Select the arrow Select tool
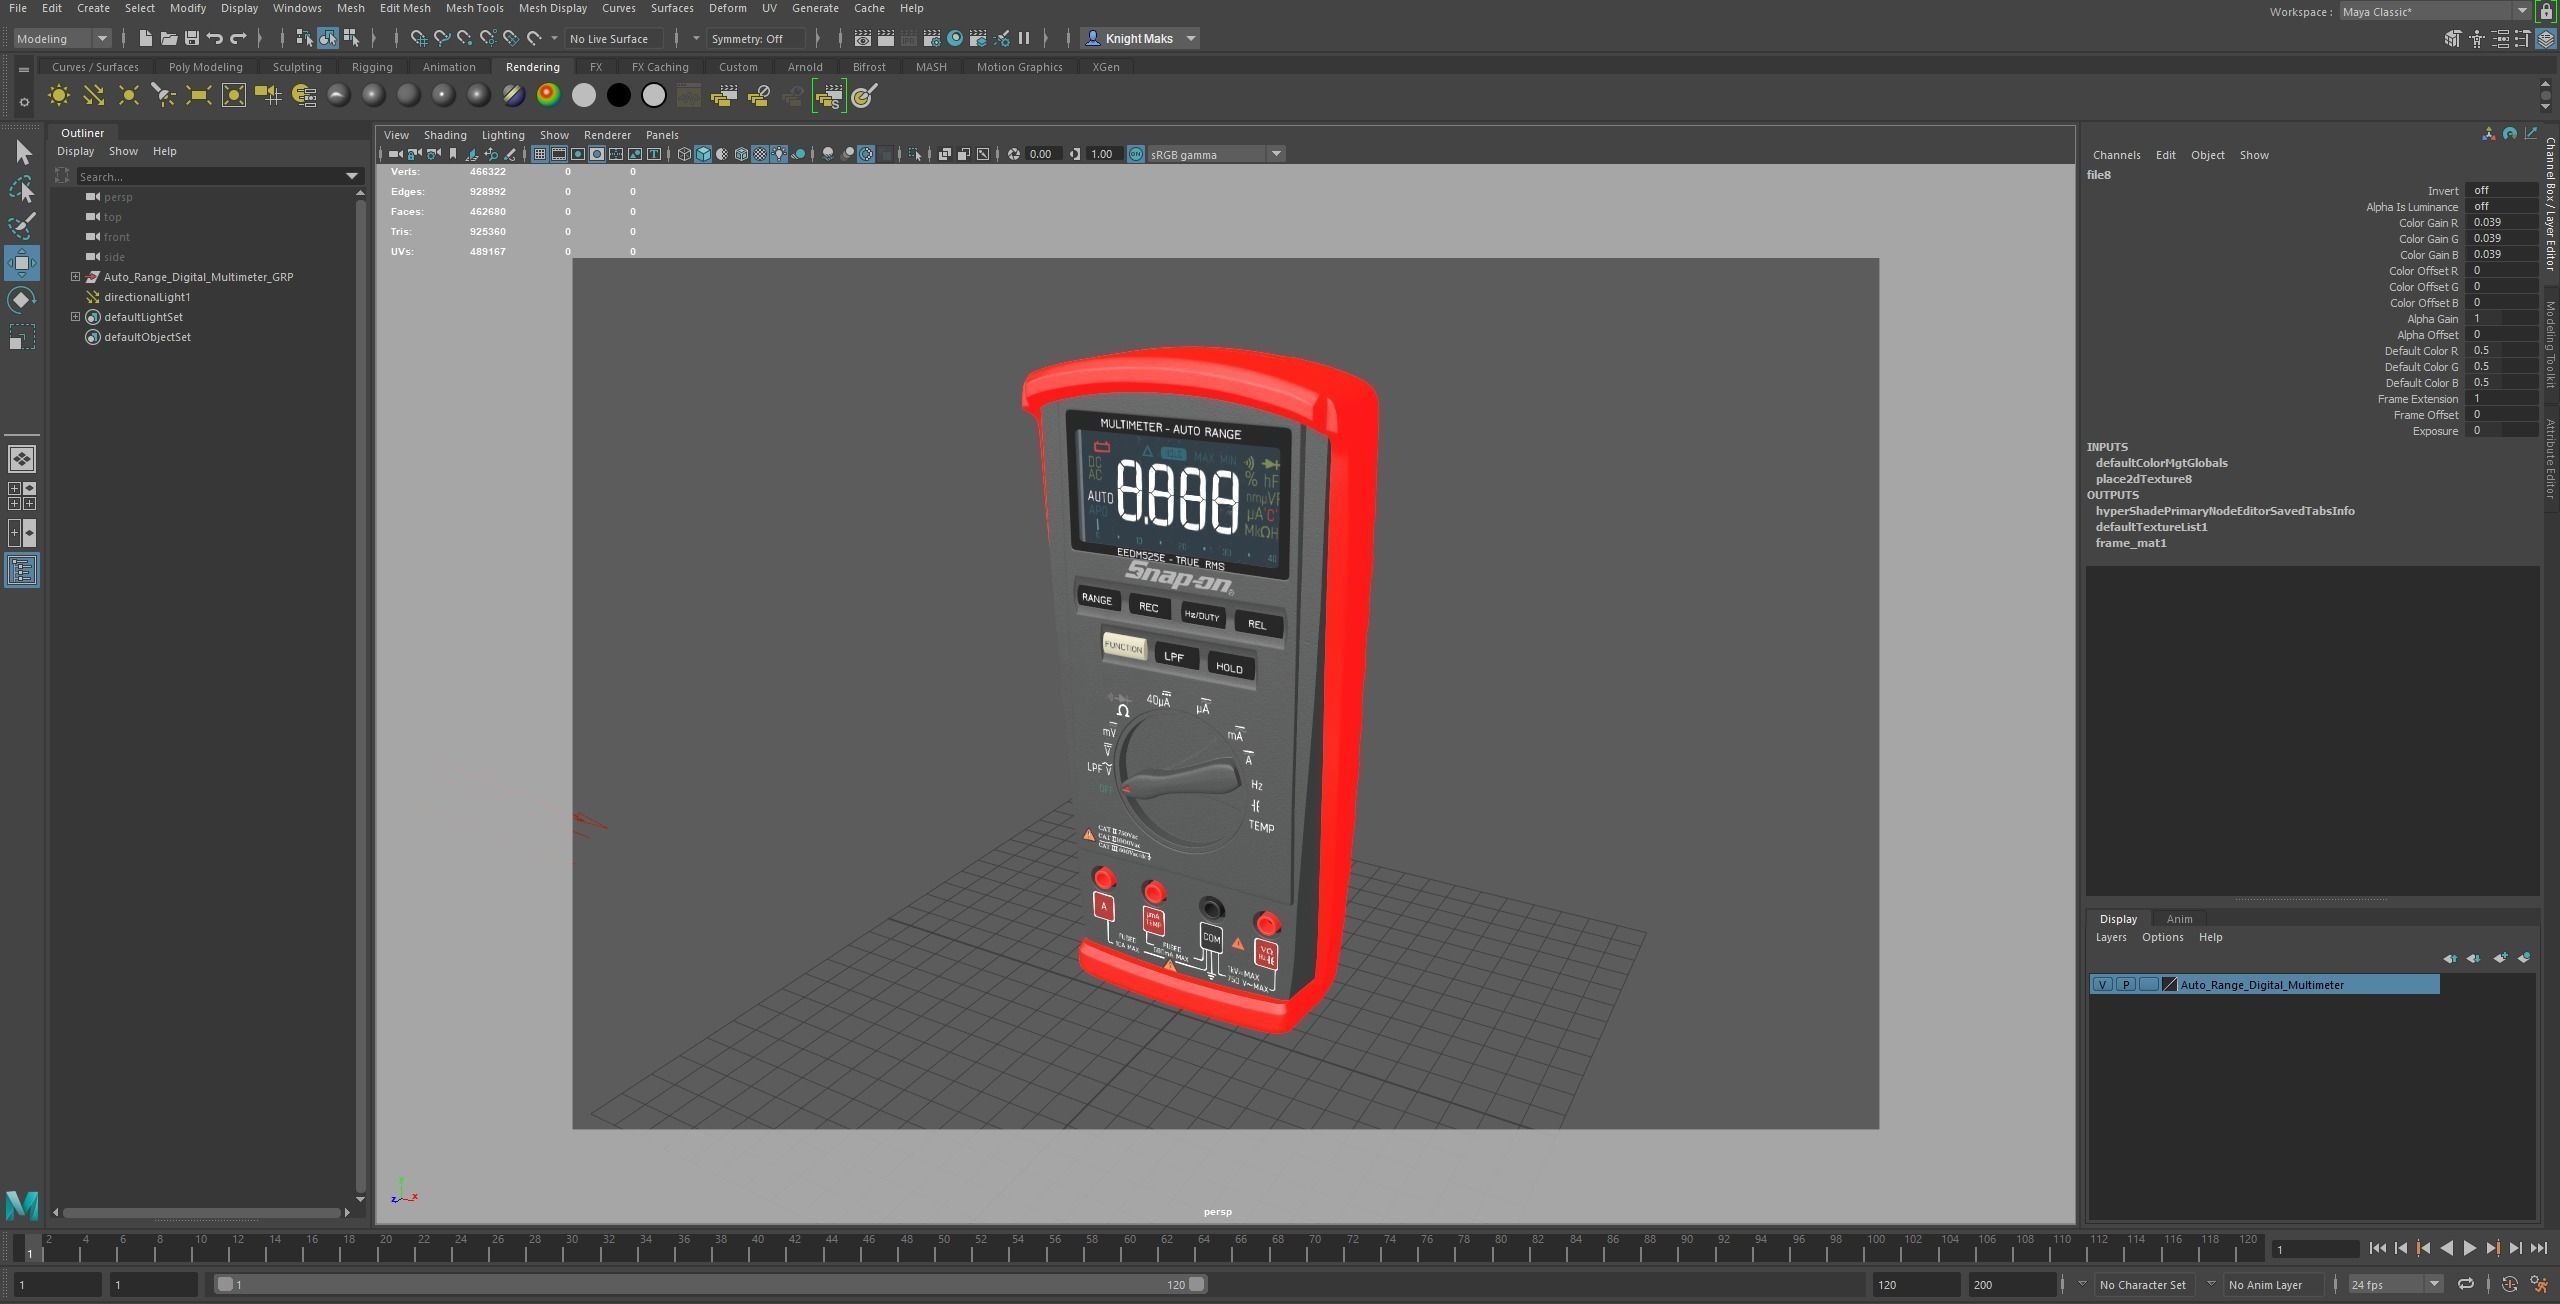Image resolution: width=2560 pixels, height=1304 pixels. [23, 152]
